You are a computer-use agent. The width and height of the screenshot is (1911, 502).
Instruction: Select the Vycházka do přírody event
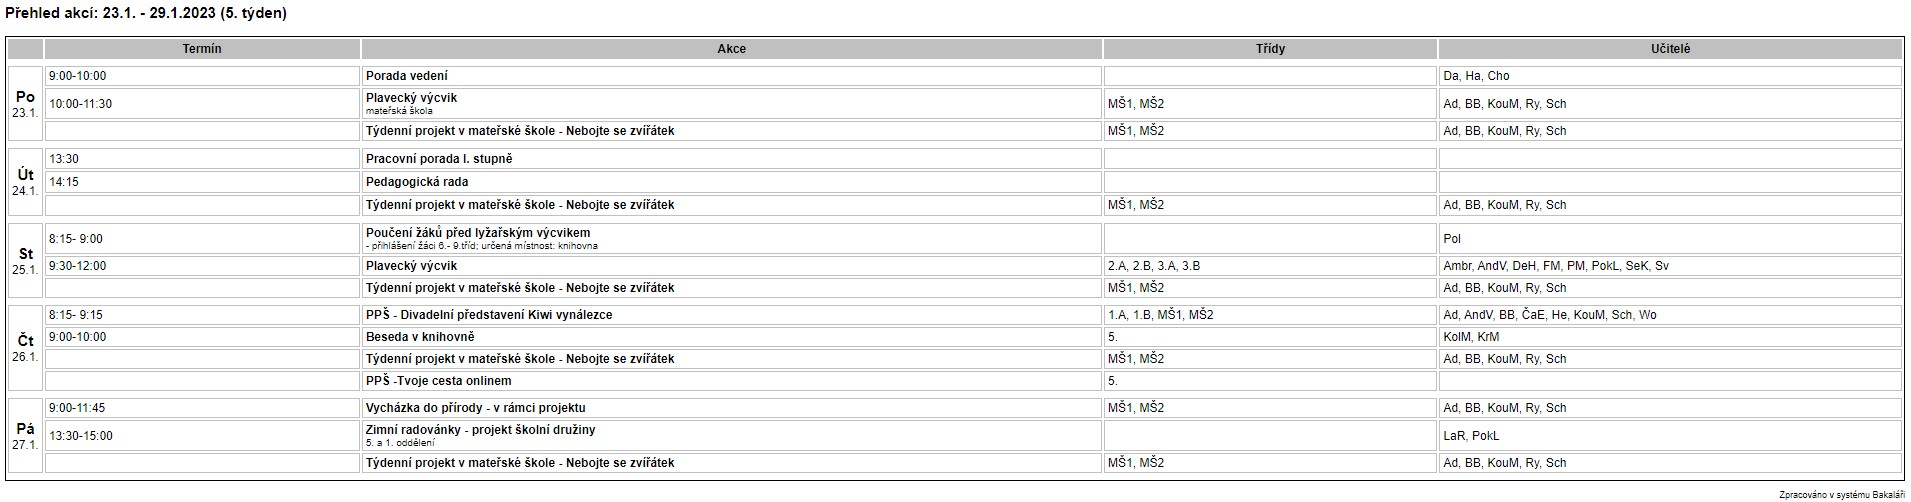[475, 408]
